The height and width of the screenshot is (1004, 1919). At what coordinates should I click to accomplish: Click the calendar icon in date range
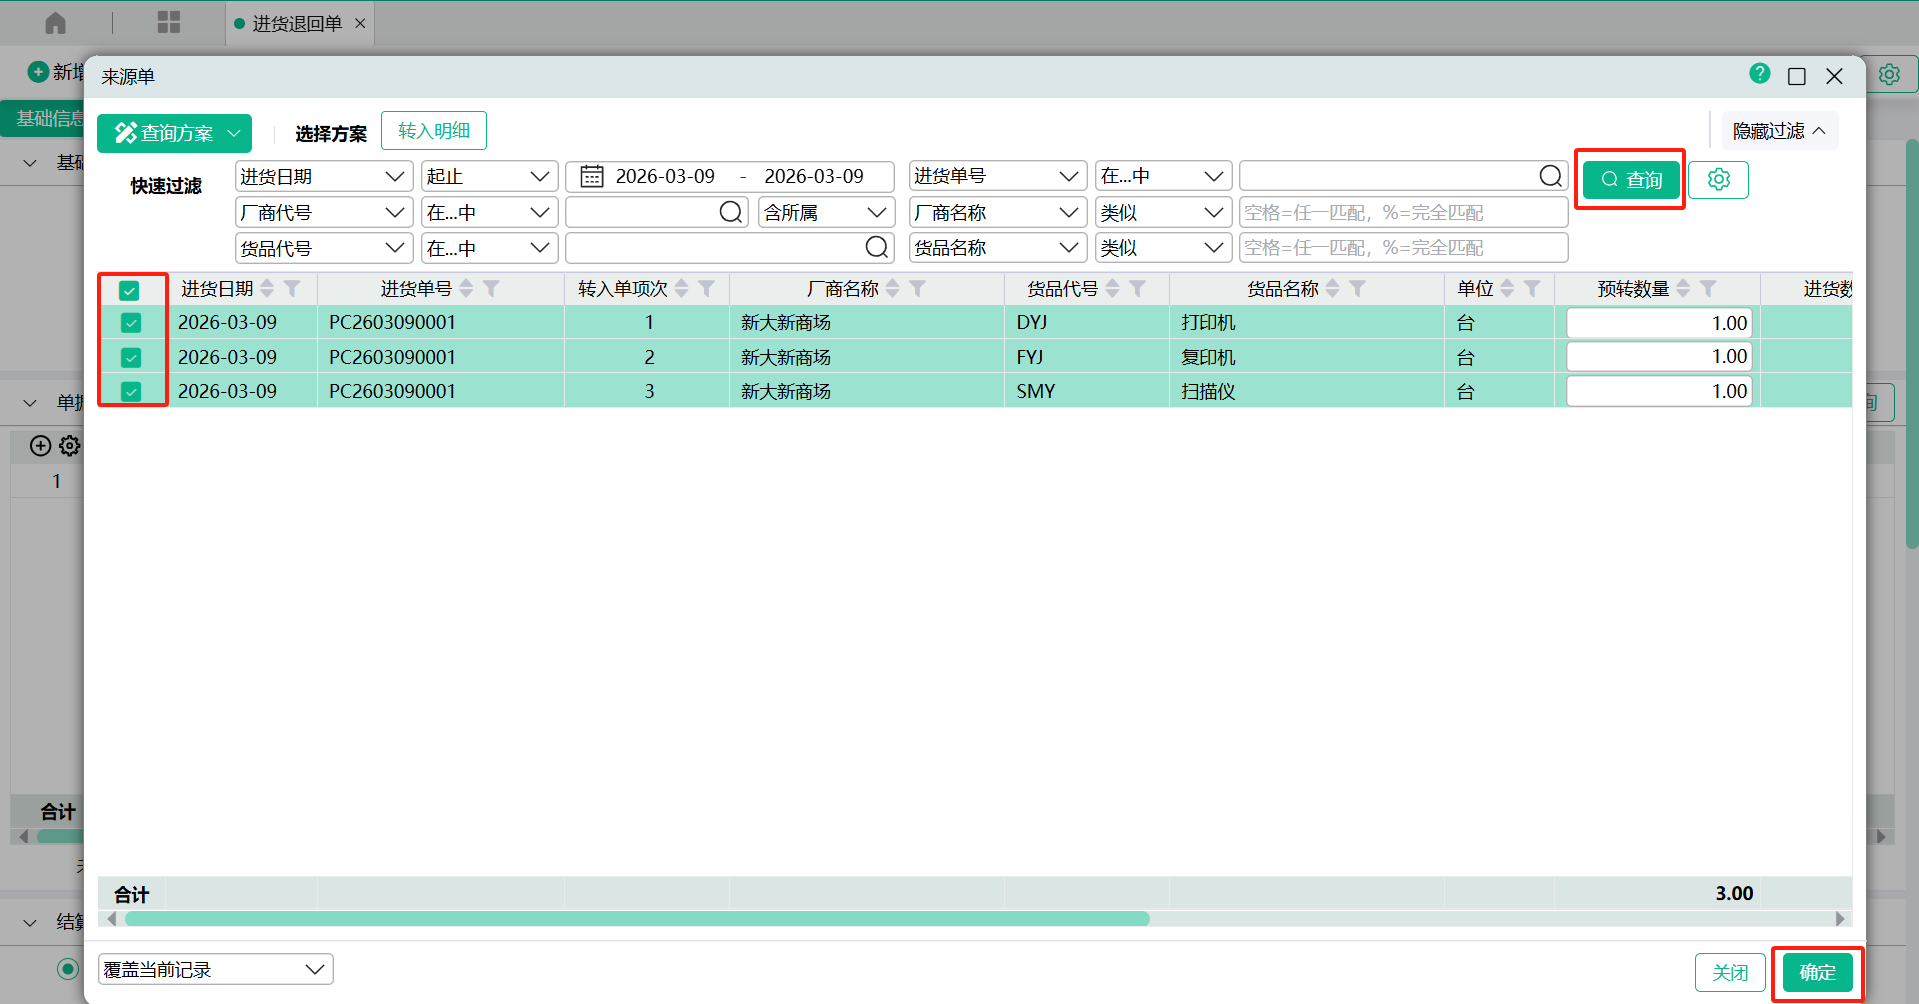[592, 177]
